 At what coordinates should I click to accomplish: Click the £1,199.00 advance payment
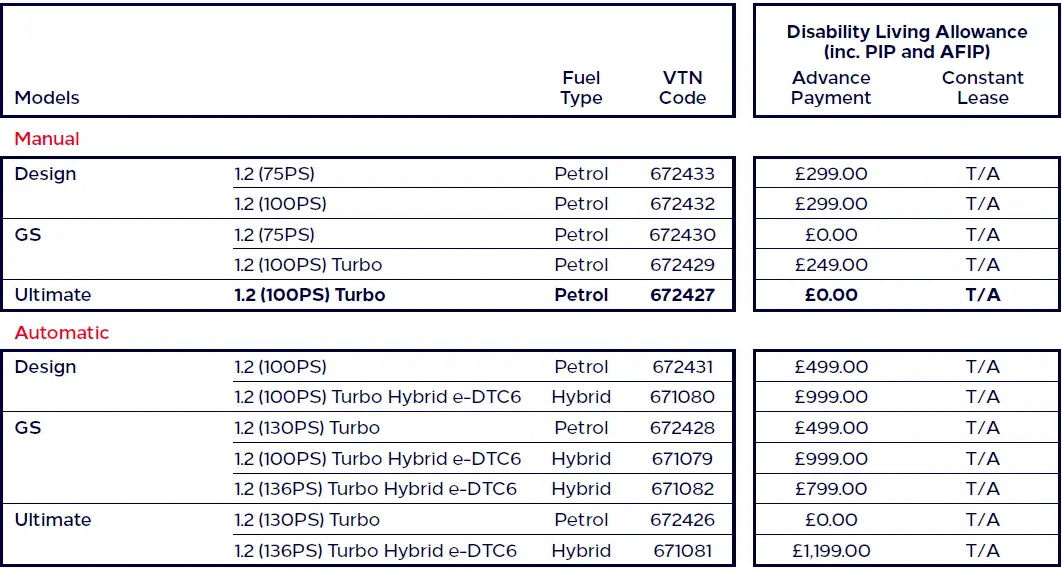(x=831, y=551)
